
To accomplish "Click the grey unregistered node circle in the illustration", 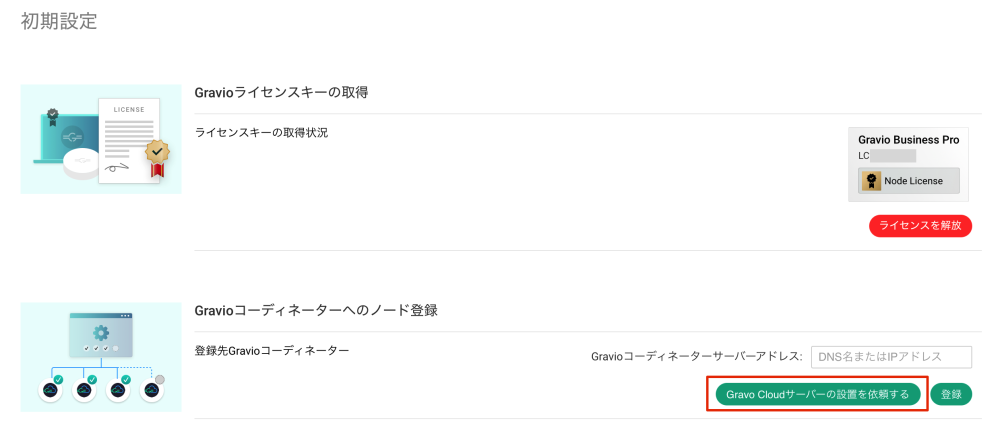I will click(x=153, y=389).
